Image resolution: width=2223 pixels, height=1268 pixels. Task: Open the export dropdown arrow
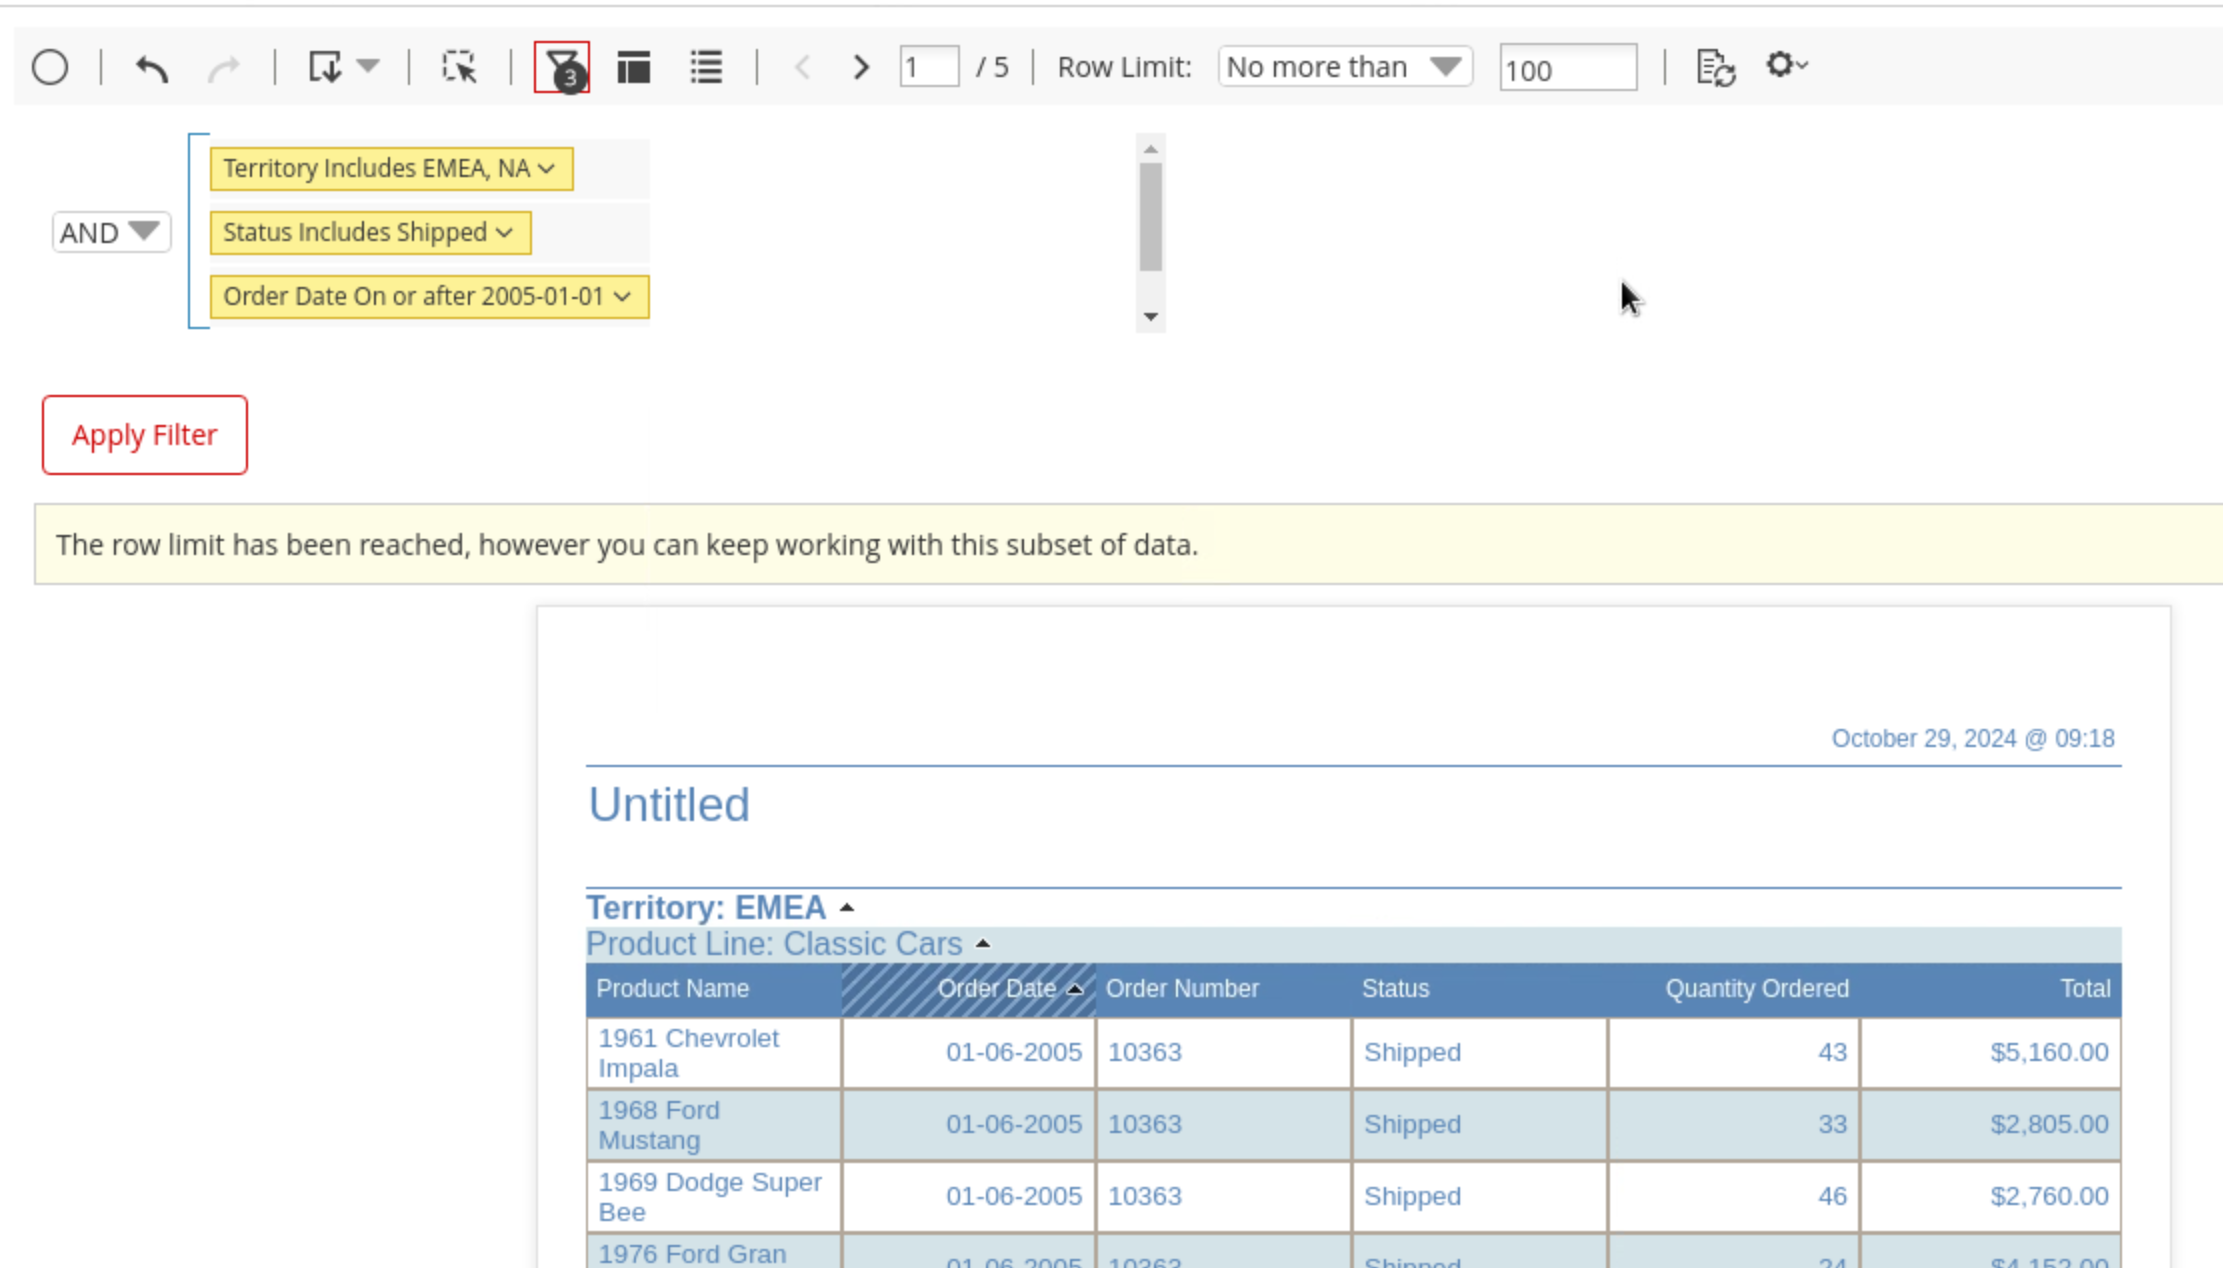click(368, 67)
